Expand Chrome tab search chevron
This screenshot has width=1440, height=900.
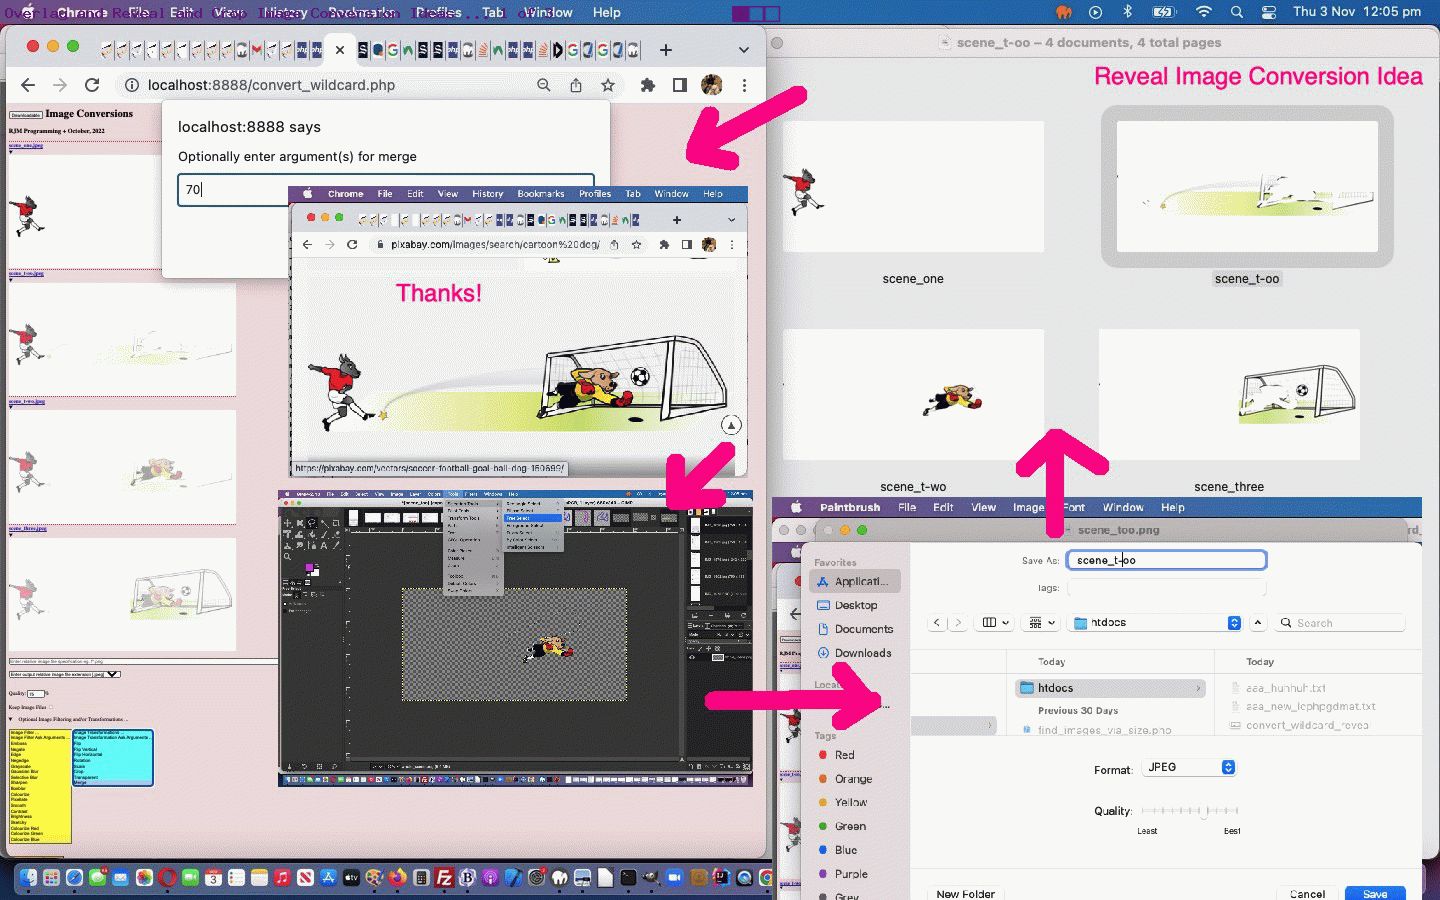743,49
